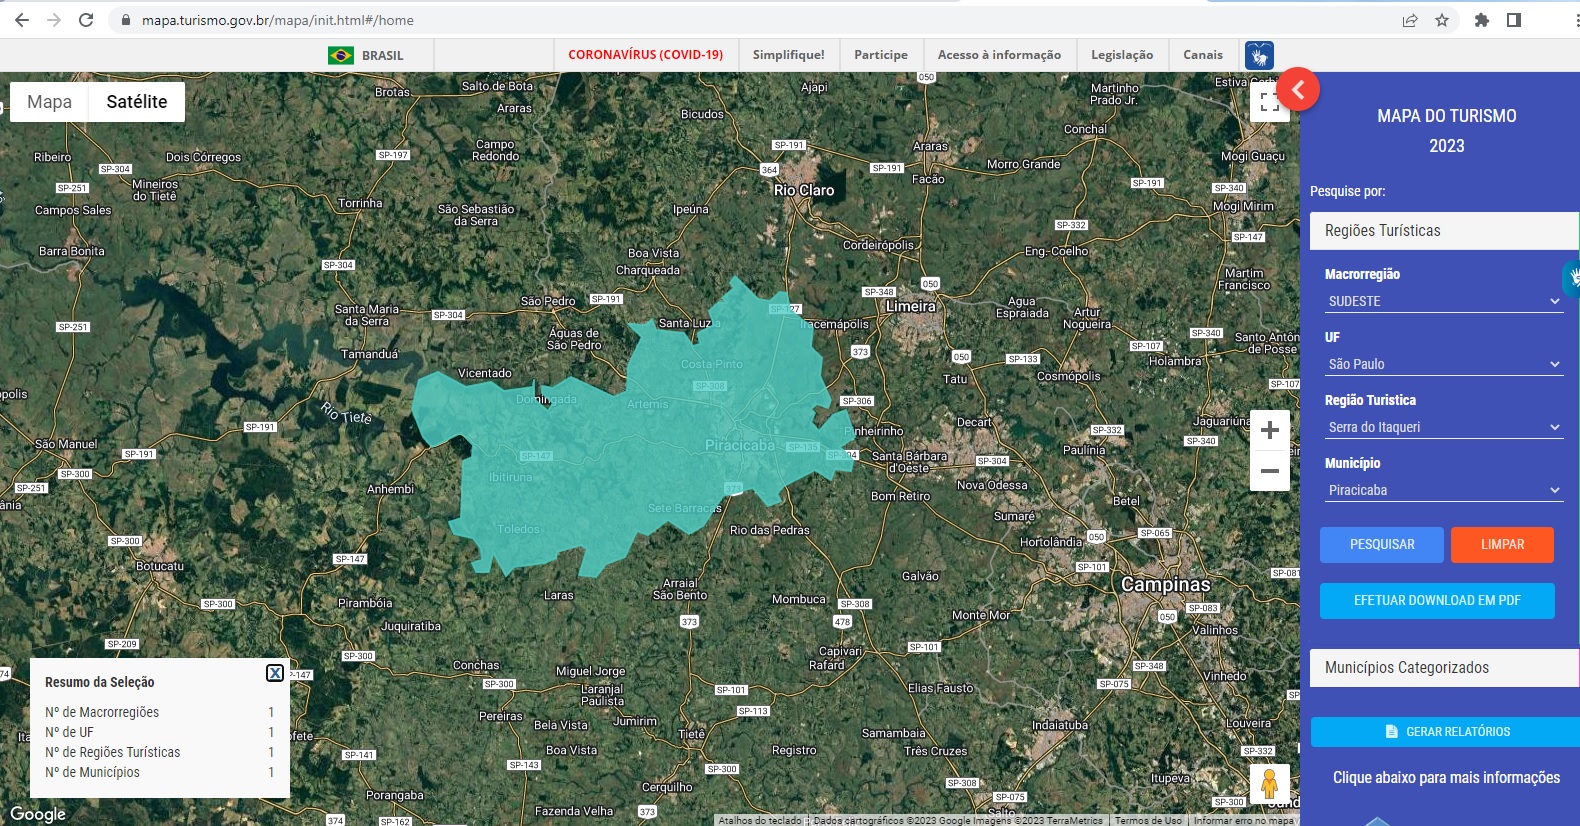
Task: Click the Brazil flag icon
Action: [x=341, y=55]
